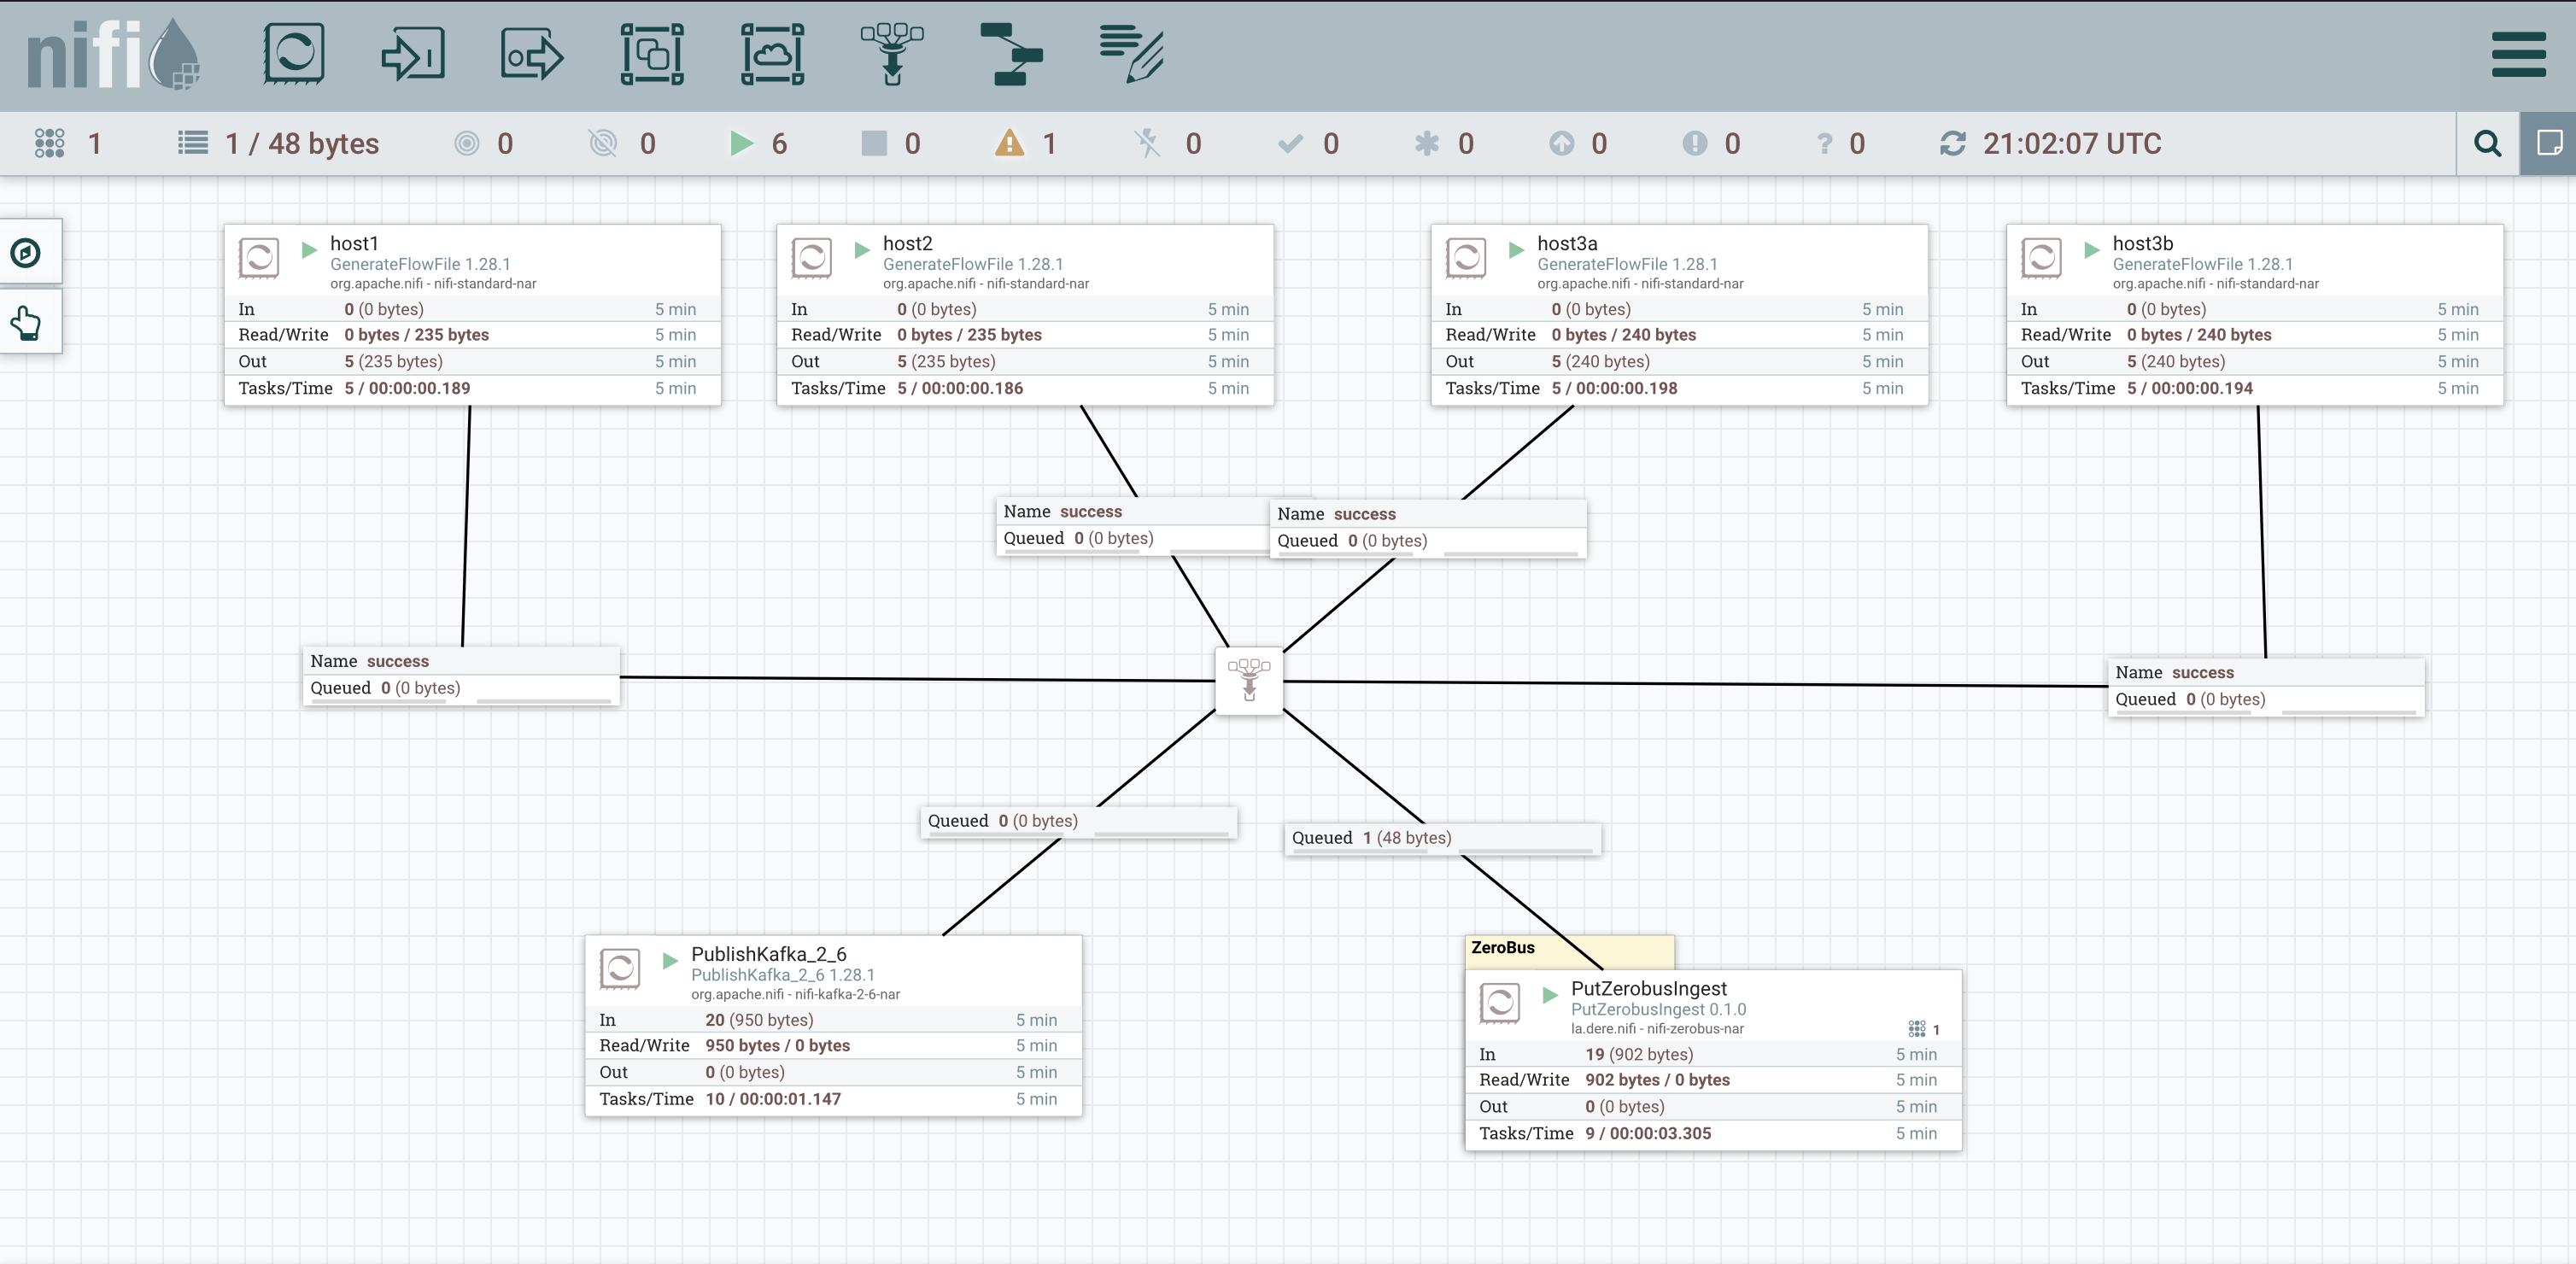Click host2 Read/Write 0 bytes / 235 bytes
The height and width of the screenshot is (1264, 2576).
pos(969,334)
